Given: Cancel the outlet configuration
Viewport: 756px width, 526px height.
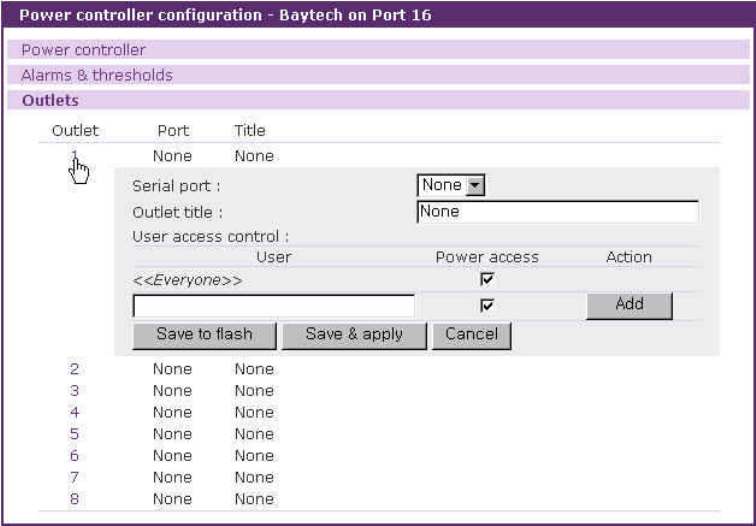Looking at the screenshot, I should tap(471, 335).
